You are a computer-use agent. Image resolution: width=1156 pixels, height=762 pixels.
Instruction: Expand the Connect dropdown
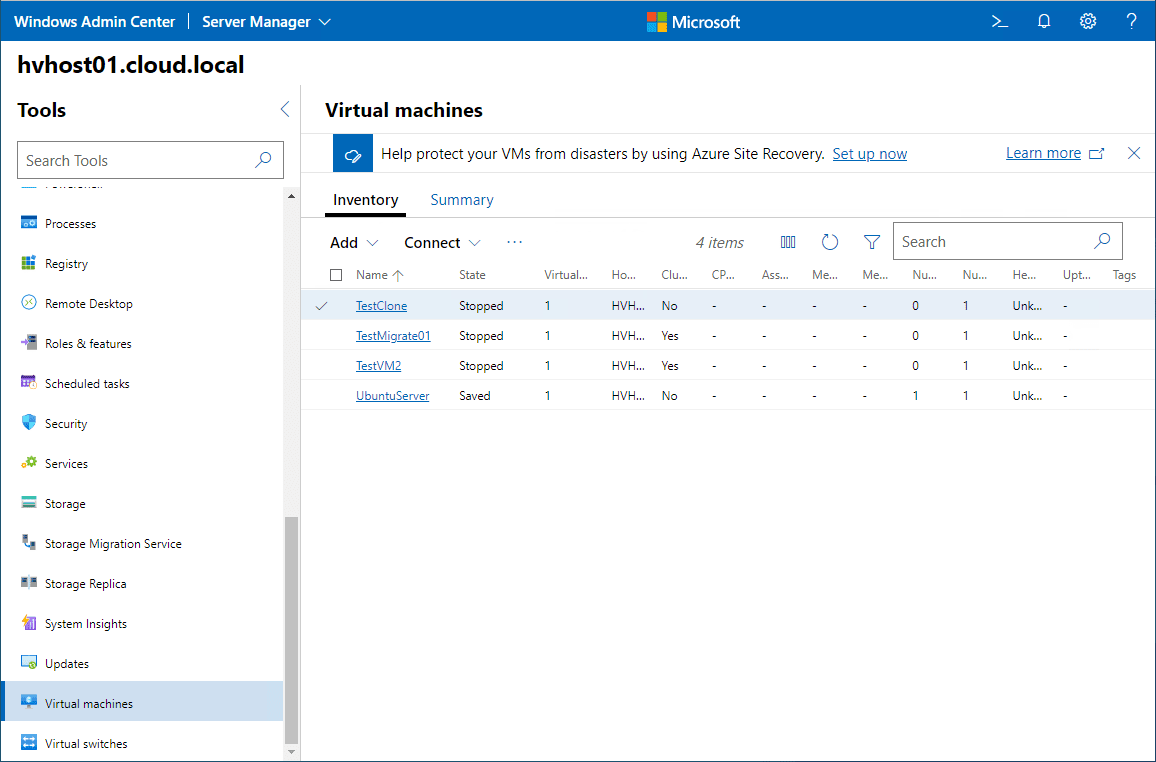pyautogui.click(x=442, y=243)
